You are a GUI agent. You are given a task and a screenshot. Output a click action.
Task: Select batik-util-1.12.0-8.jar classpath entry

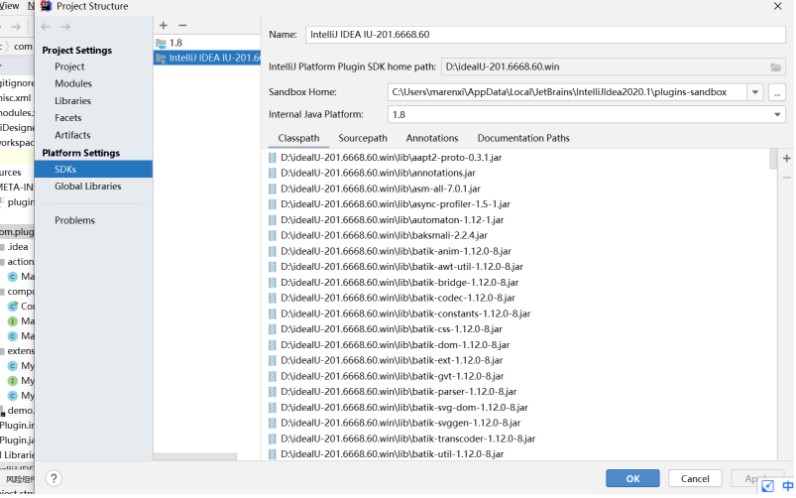click(392, 454)
